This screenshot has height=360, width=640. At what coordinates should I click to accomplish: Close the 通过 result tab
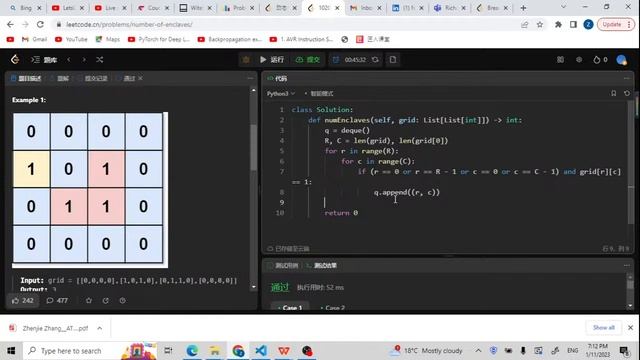(x=140, y=78)
